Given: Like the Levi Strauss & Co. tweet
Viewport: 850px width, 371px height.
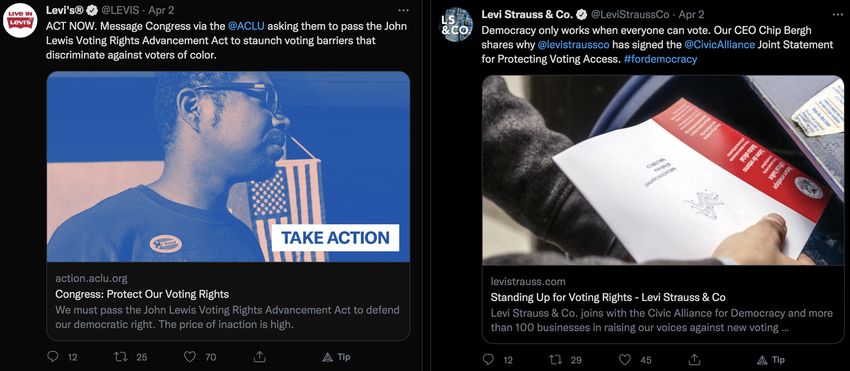Looking at the screenshot, I should tap(625, 359).
